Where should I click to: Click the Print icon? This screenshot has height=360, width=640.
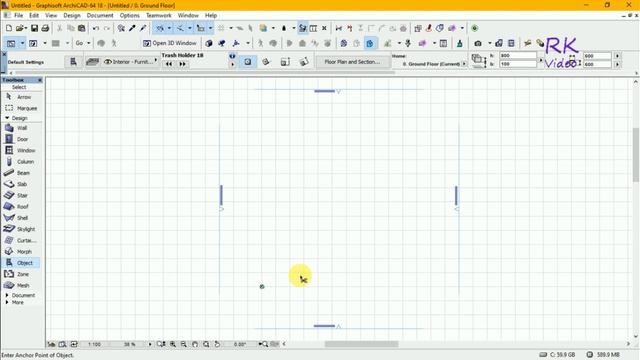45,28
